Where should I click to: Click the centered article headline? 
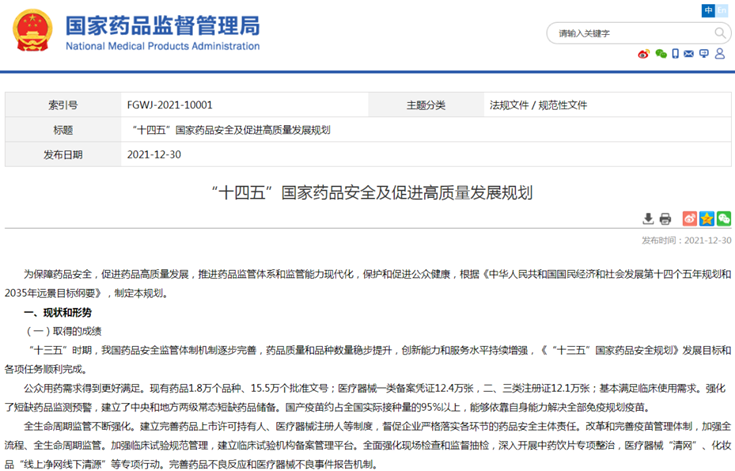coord(372,193)
